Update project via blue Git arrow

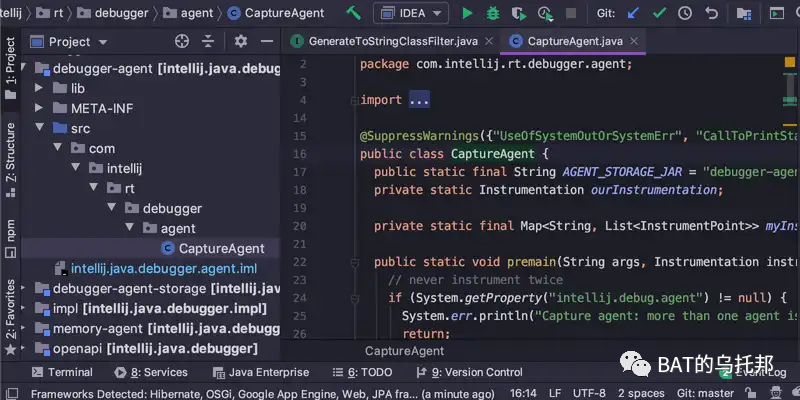click(x=633, y=13)
